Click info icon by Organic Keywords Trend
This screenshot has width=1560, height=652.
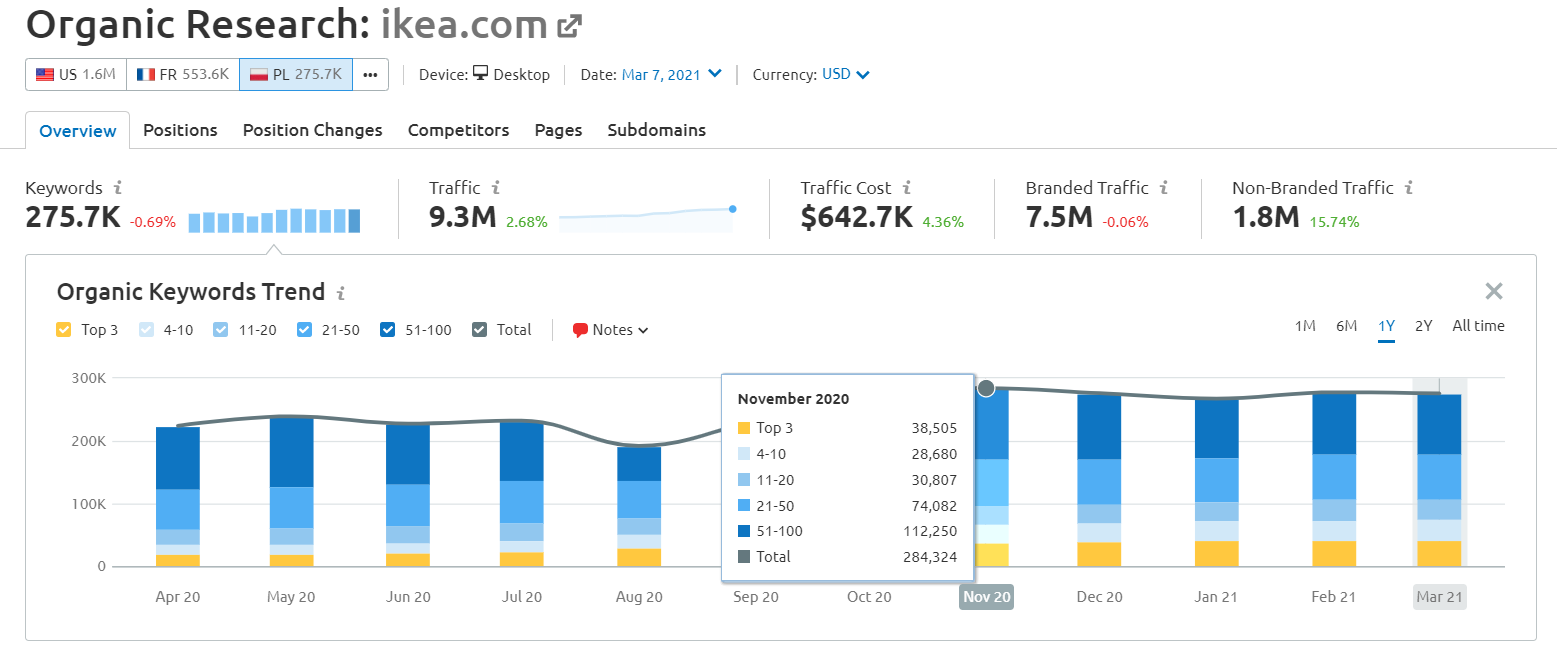click(341, 293)
